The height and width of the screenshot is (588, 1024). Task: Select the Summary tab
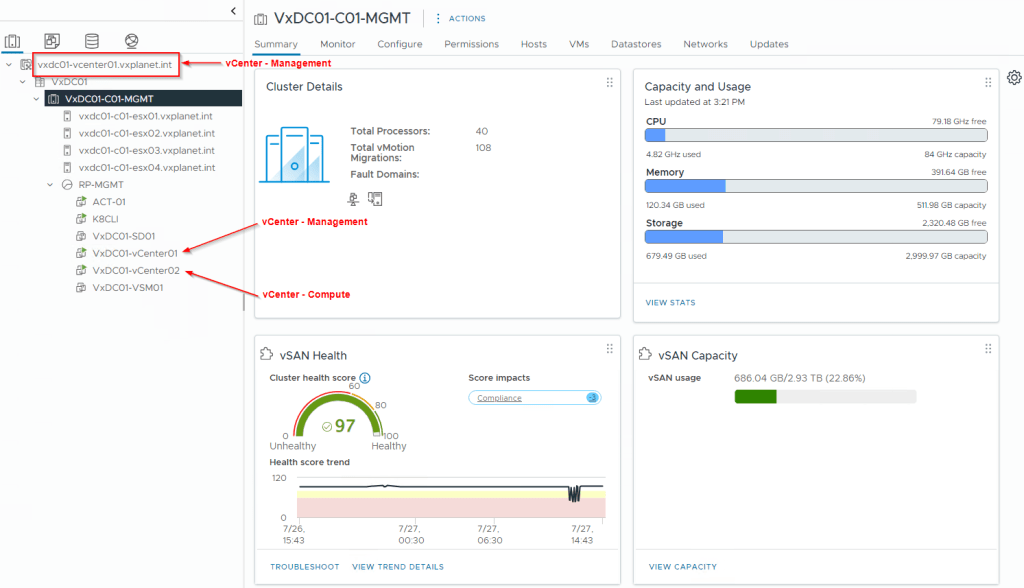(x=276, y=44)
